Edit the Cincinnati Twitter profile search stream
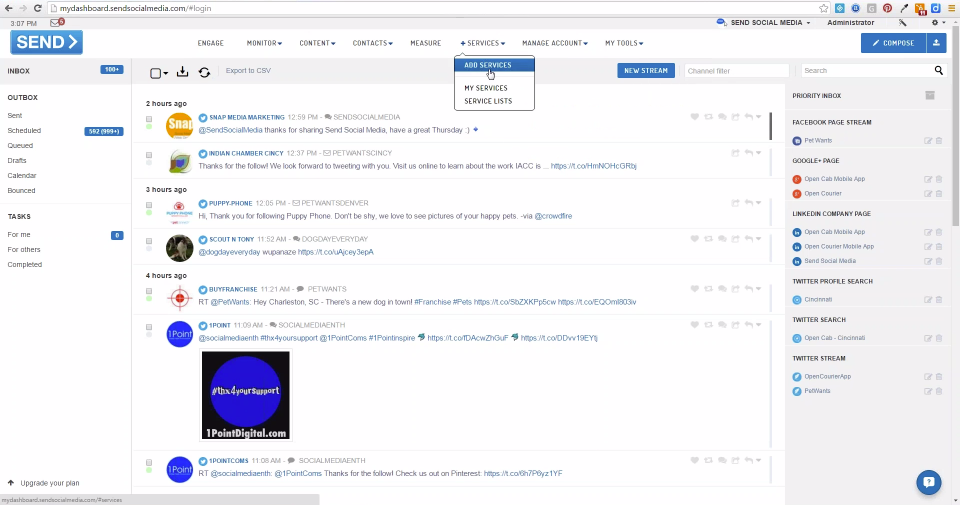The image size is (960, 505). (x=928, y=300)
